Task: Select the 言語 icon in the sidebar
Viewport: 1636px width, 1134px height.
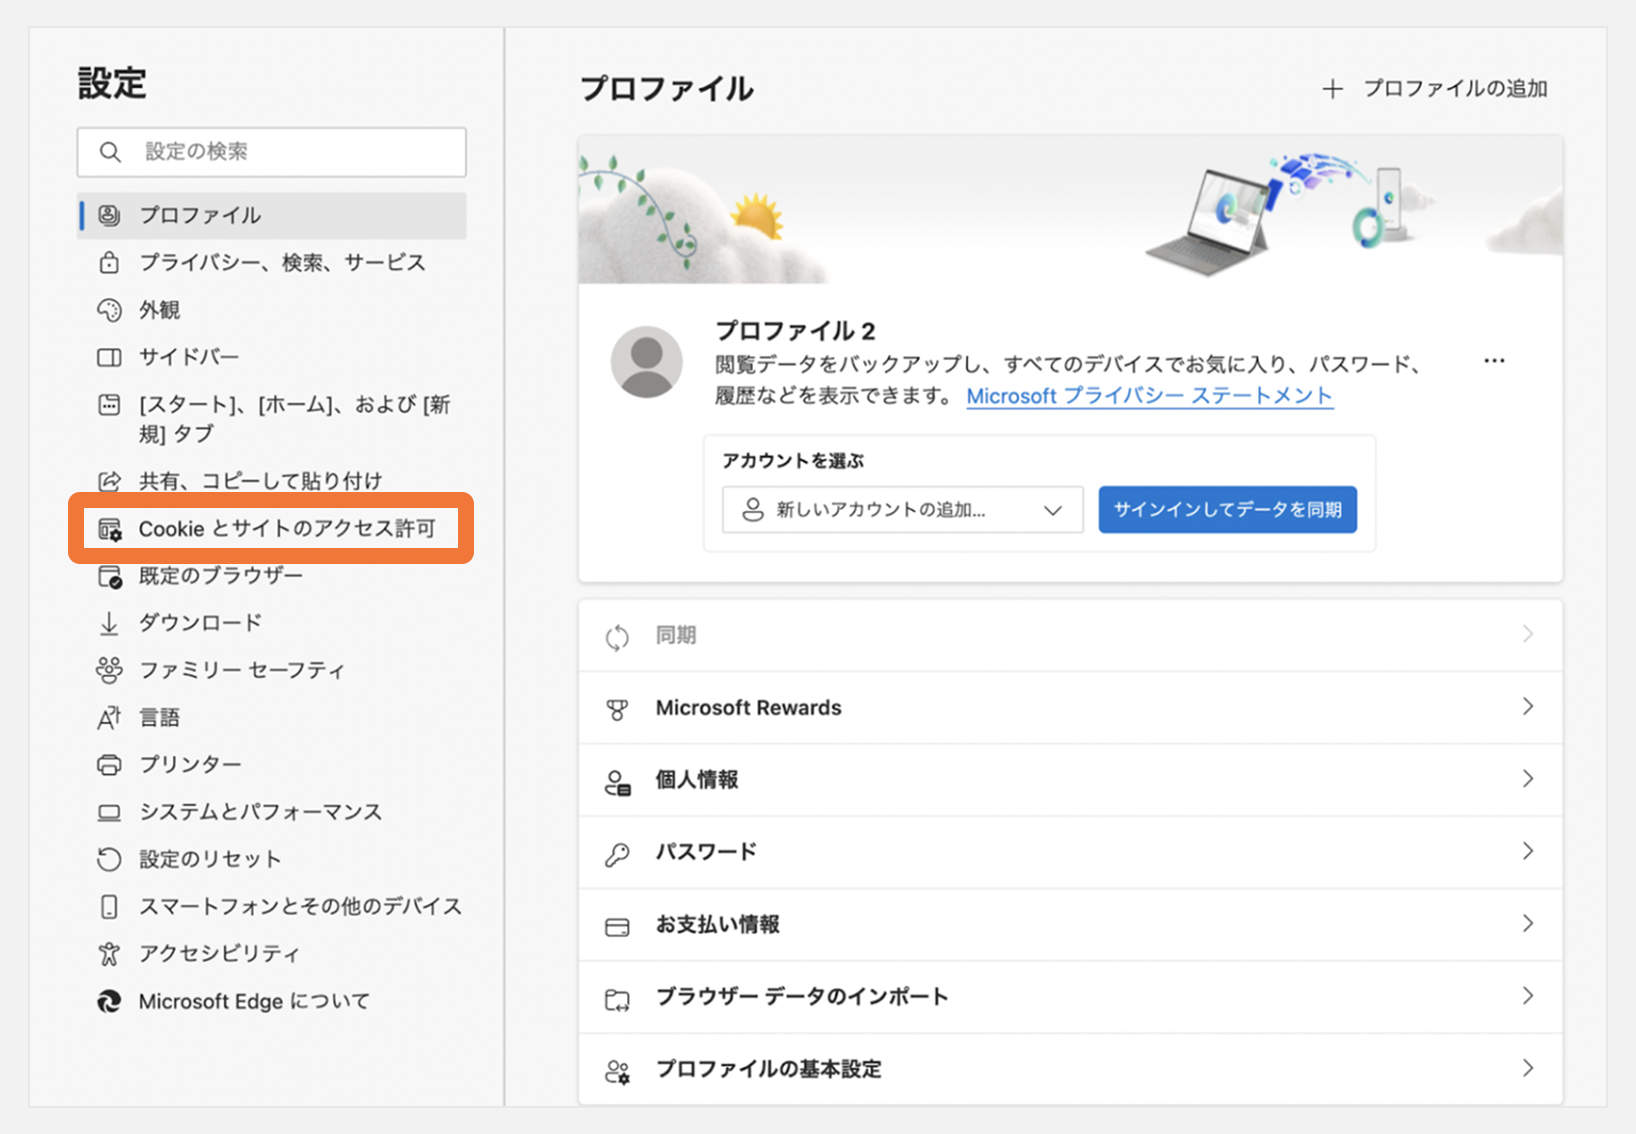Action: point(110,717)
